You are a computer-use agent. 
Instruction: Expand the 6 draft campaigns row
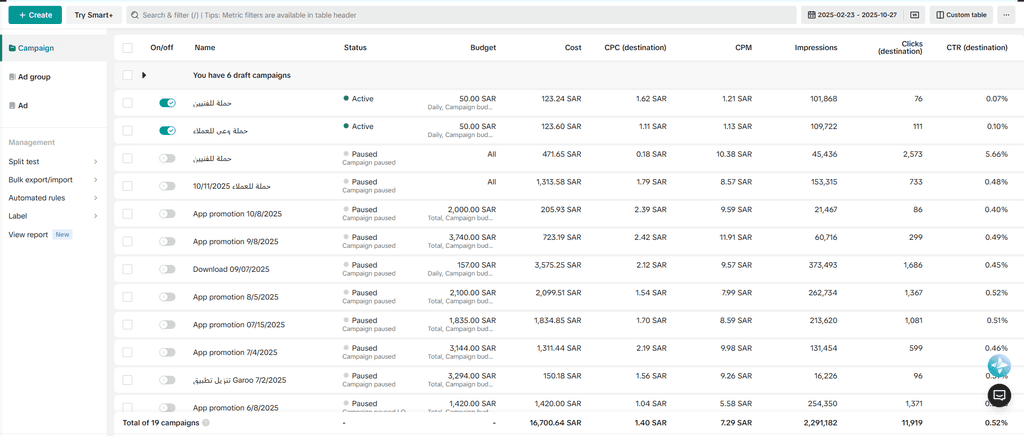(144, 75)
